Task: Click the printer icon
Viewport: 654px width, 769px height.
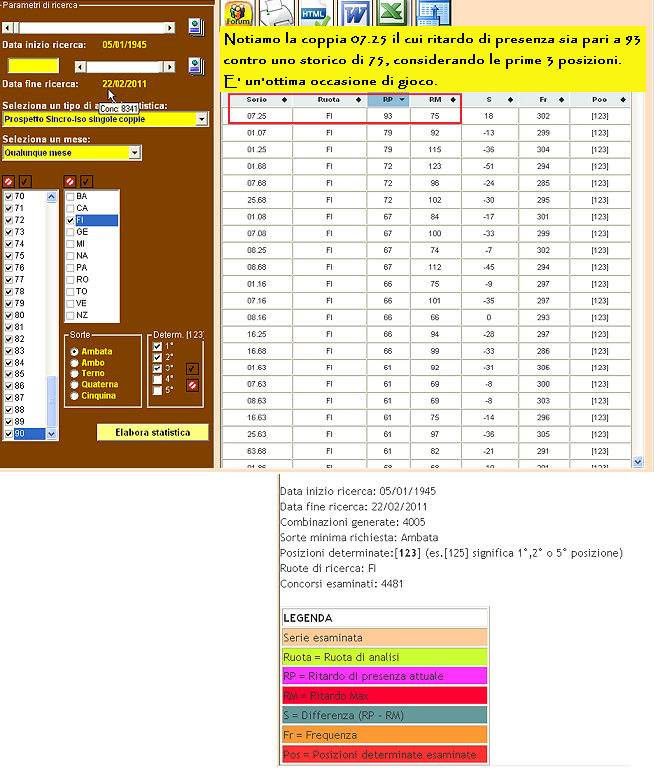Action: [276, 13]
